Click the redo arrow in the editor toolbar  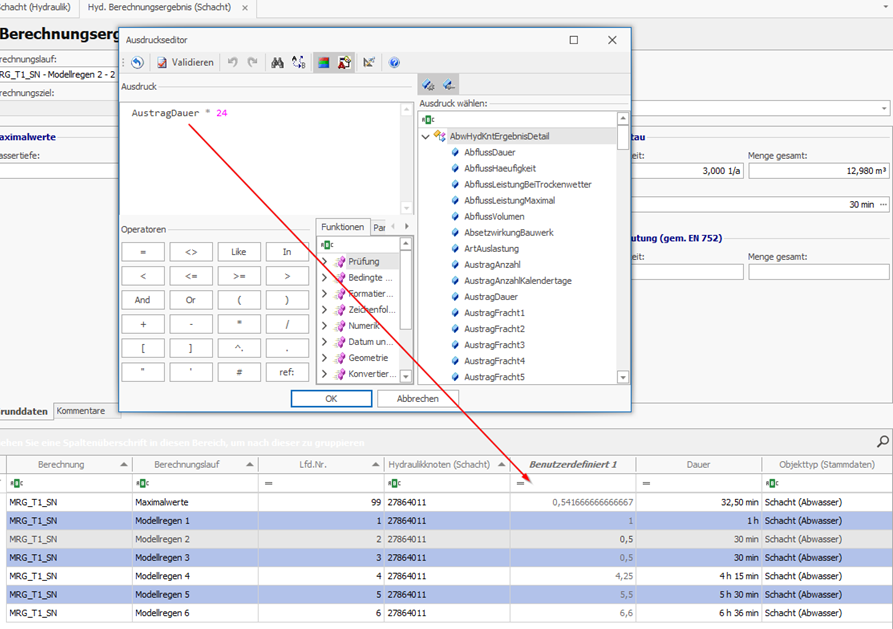[x=252, y=62]
